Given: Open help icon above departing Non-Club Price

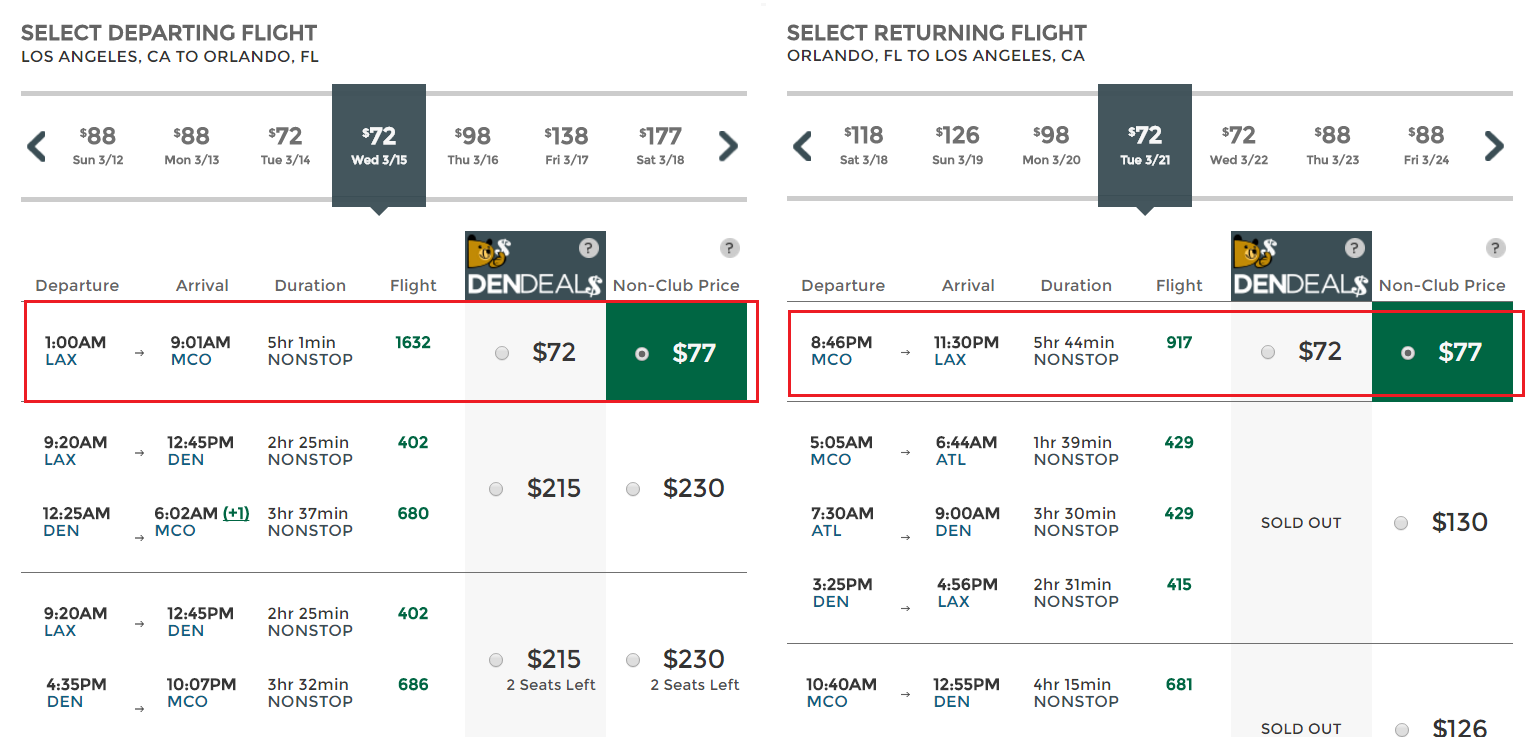Looking at the screenshot, I should (x=729, y=248).
